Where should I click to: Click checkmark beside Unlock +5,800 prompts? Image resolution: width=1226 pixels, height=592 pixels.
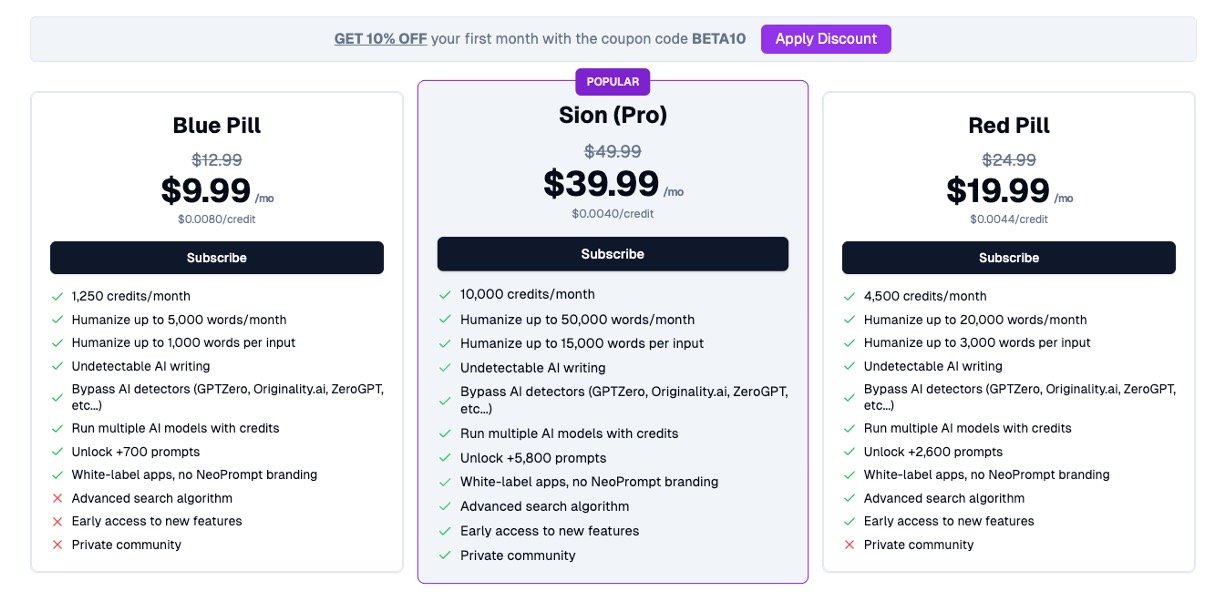coord(445,458)
